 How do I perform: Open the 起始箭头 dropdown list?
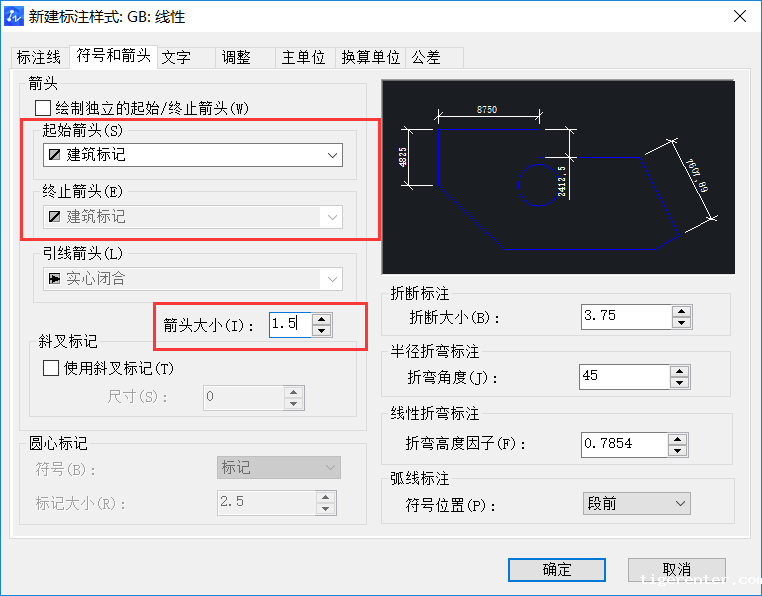(x=332, y=155)
